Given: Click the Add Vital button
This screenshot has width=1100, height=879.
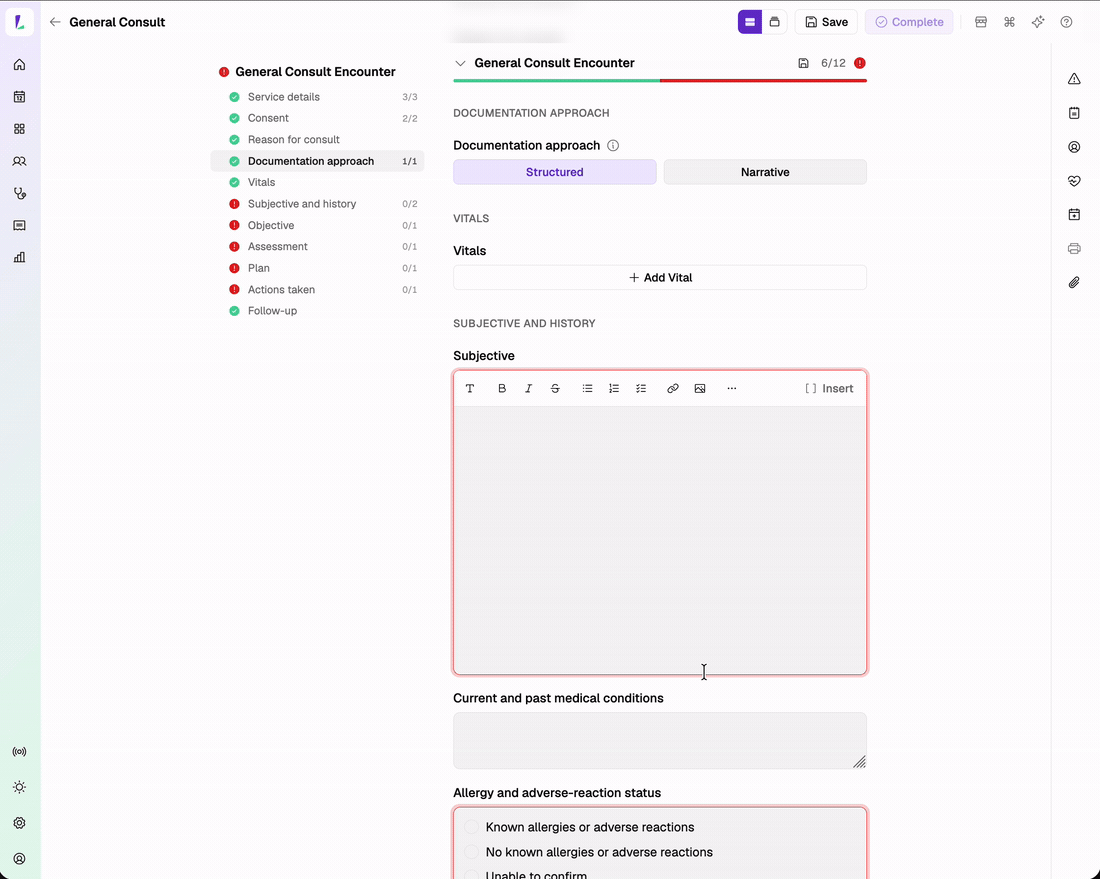Looking at the screenshot, I should coord(660,277).
